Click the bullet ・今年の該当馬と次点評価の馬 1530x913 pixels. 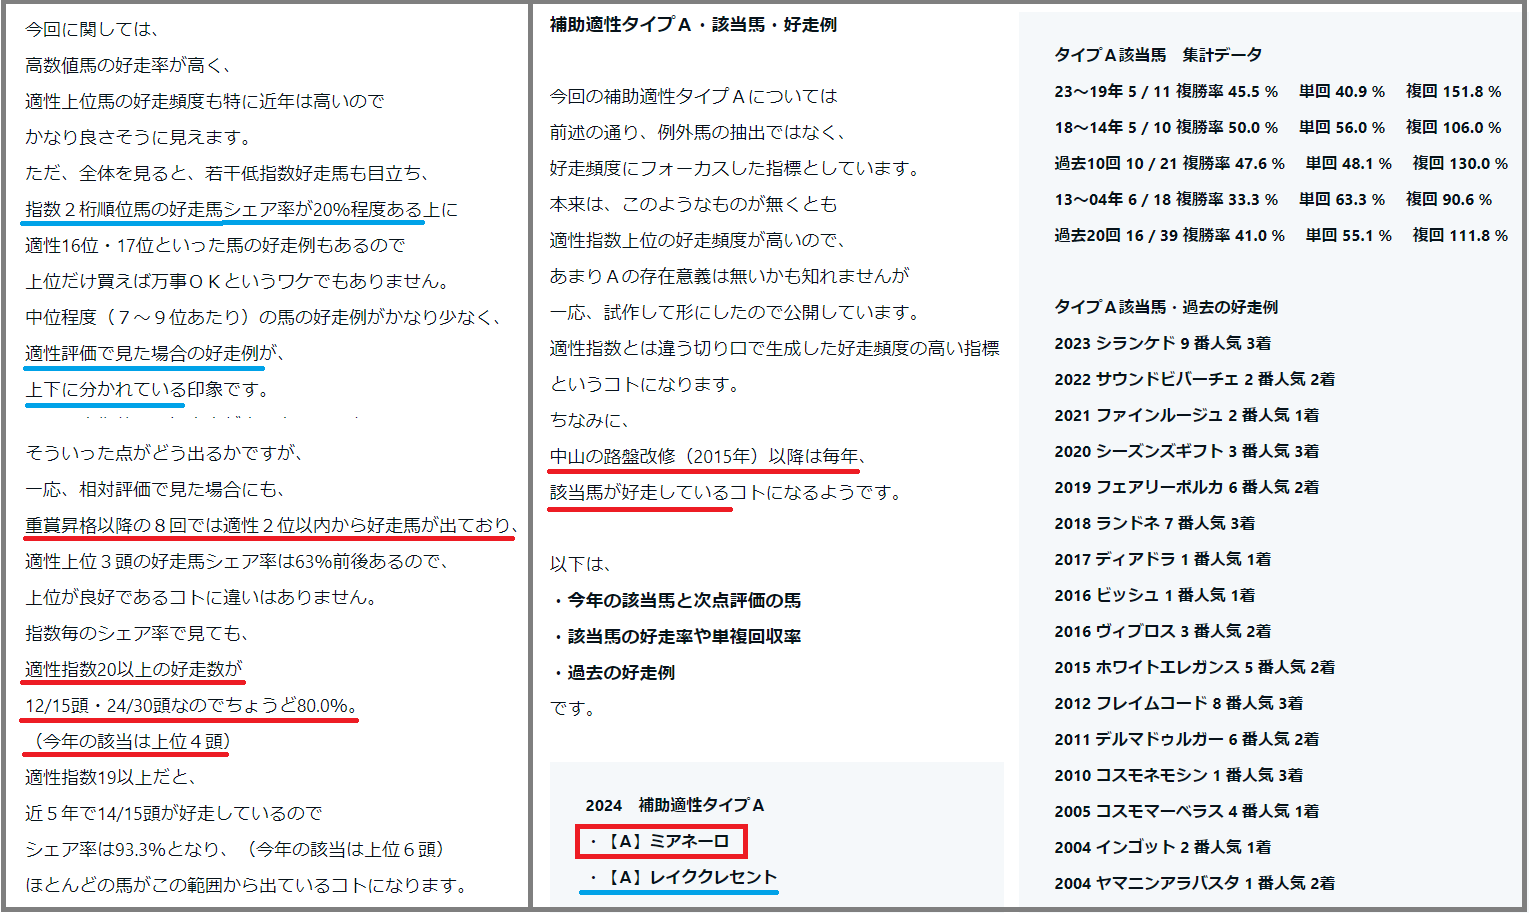click(x=676, y=600)
